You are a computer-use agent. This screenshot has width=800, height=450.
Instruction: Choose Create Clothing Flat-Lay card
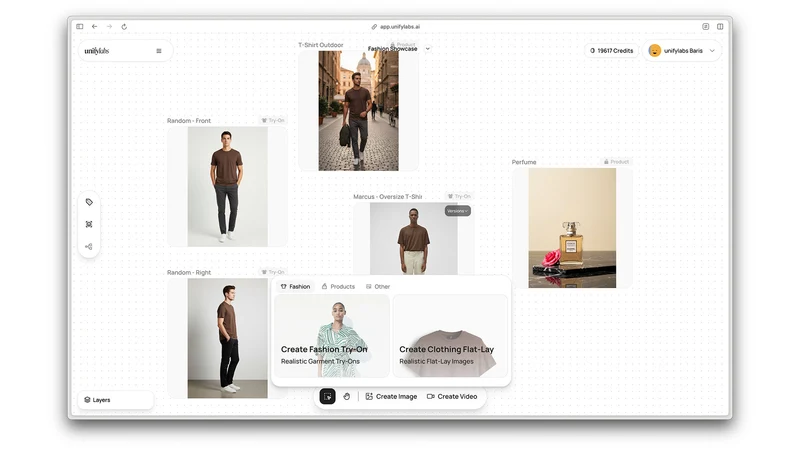pyautogui.click(x=450, y=336)
